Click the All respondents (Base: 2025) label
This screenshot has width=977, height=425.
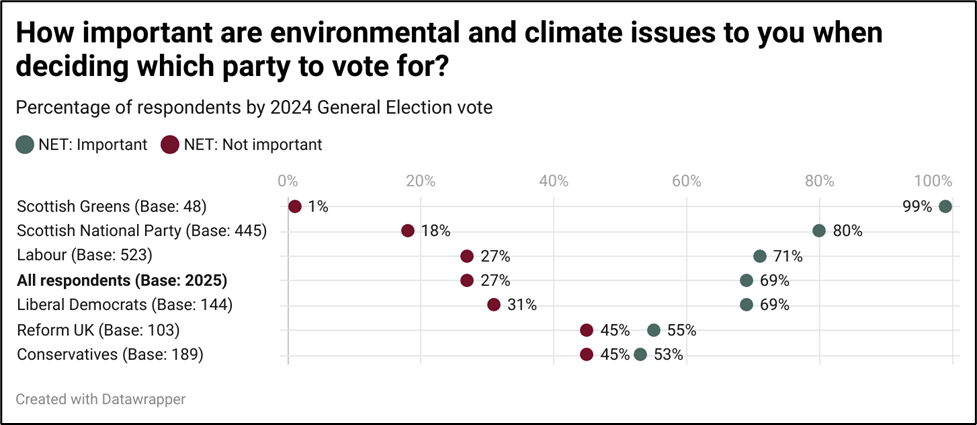pos(122,280)
